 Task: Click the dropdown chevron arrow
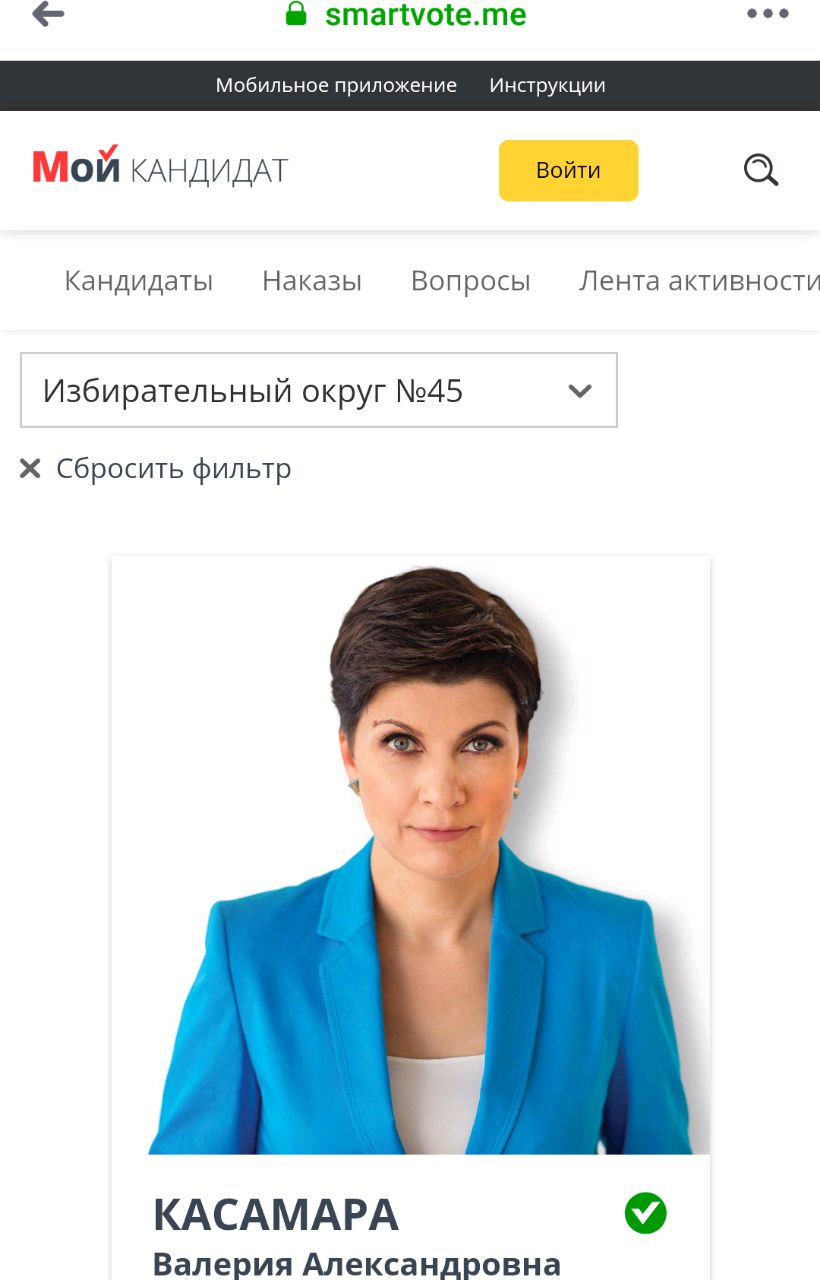(x=580, y=391)
